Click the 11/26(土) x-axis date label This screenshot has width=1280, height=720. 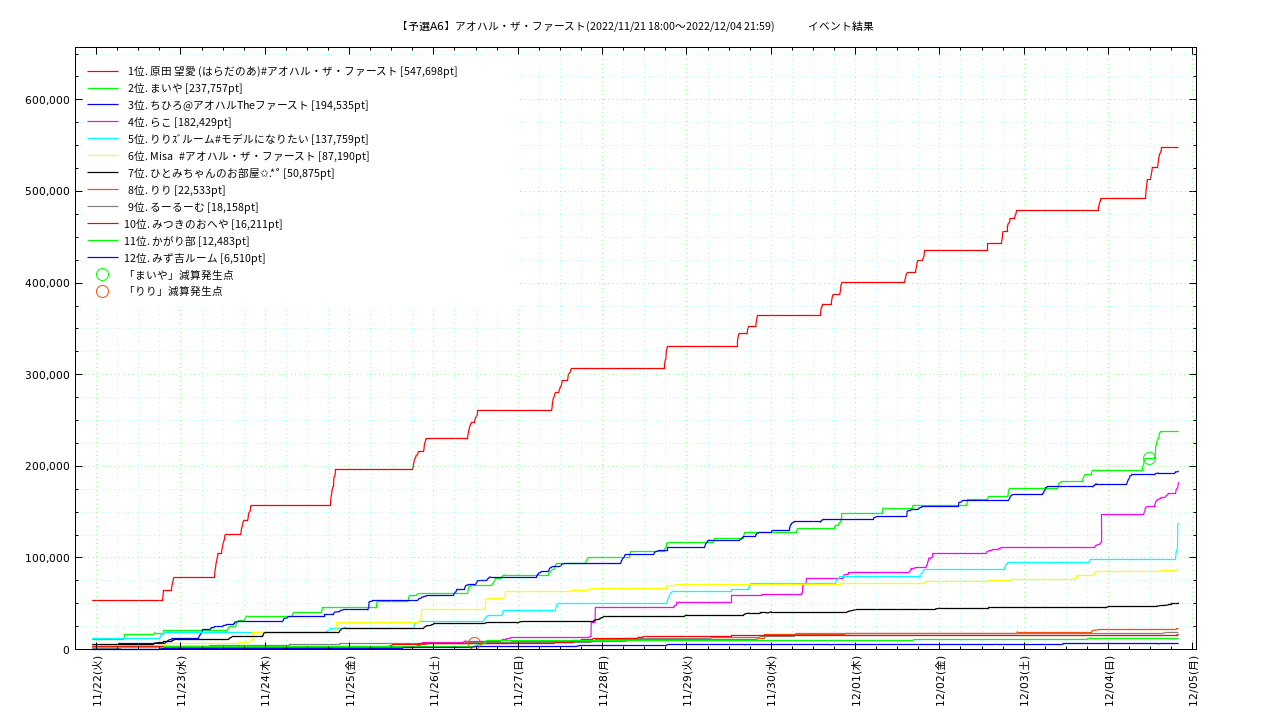(x=434, y=681)
